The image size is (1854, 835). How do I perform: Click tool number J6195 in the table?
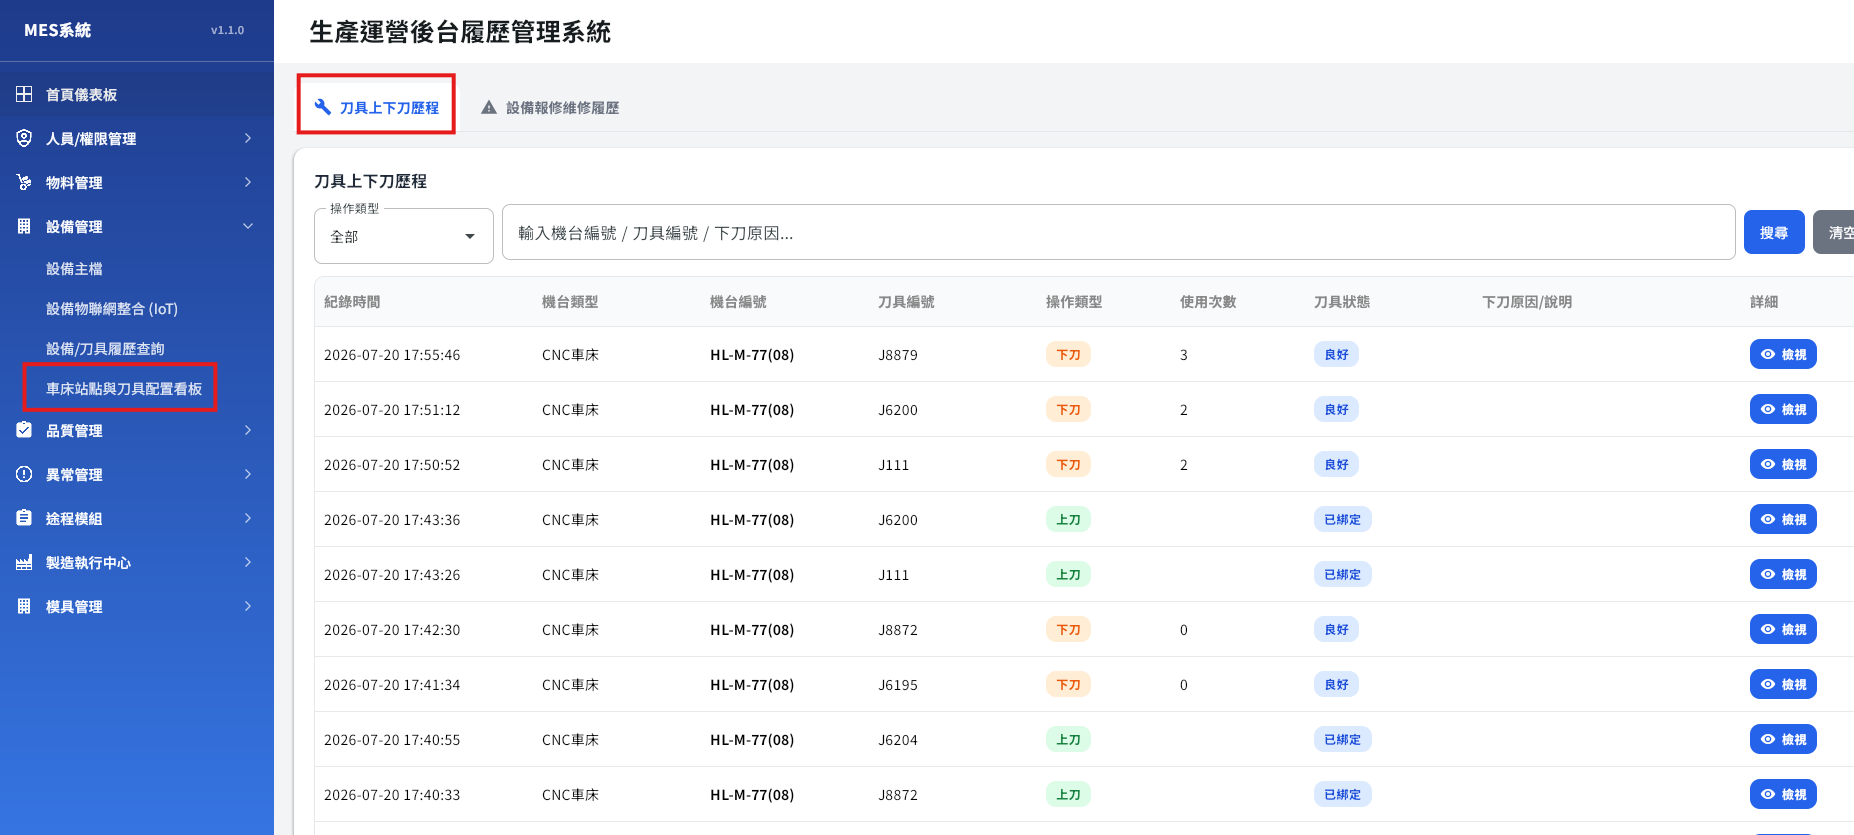click(x=898, y=685)
